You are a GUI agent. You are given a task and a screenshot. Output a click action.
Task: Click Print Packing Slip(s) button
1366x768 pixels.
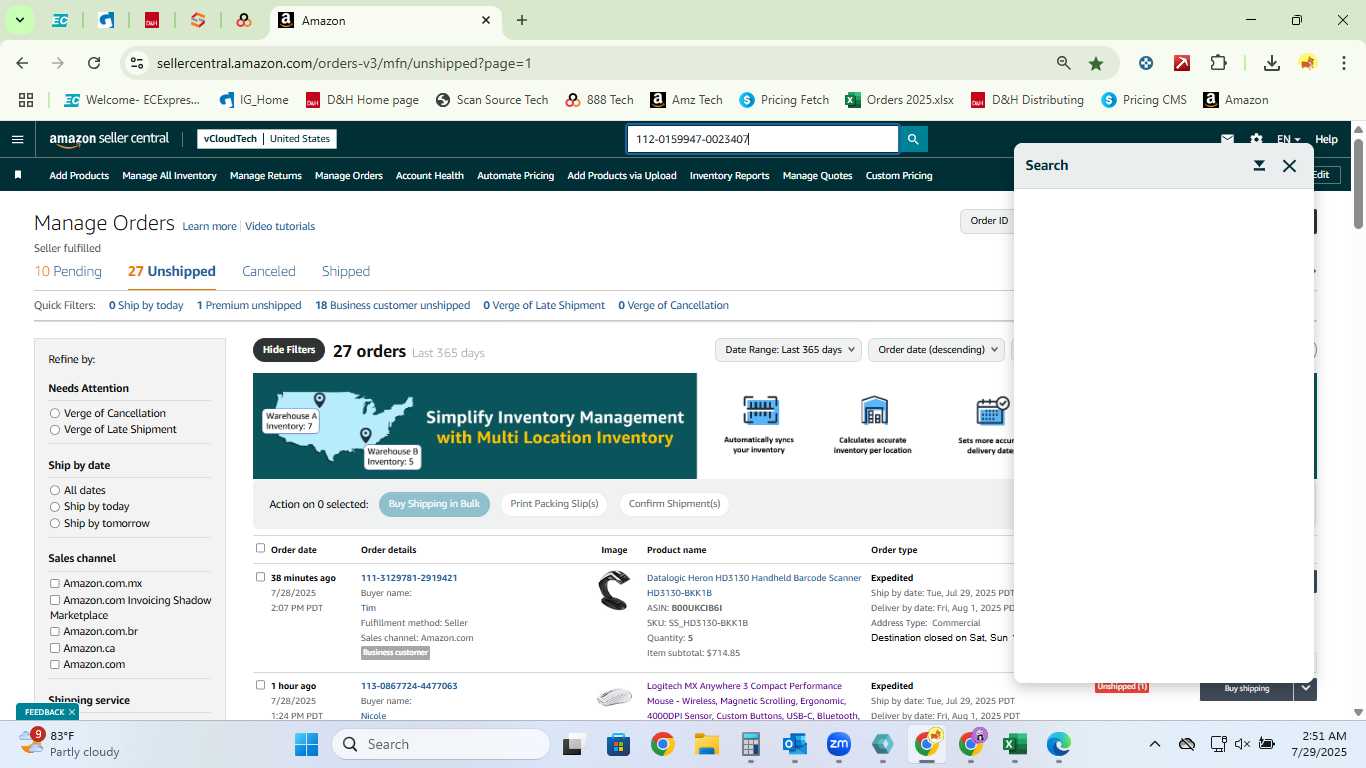(x=554, y=504)
